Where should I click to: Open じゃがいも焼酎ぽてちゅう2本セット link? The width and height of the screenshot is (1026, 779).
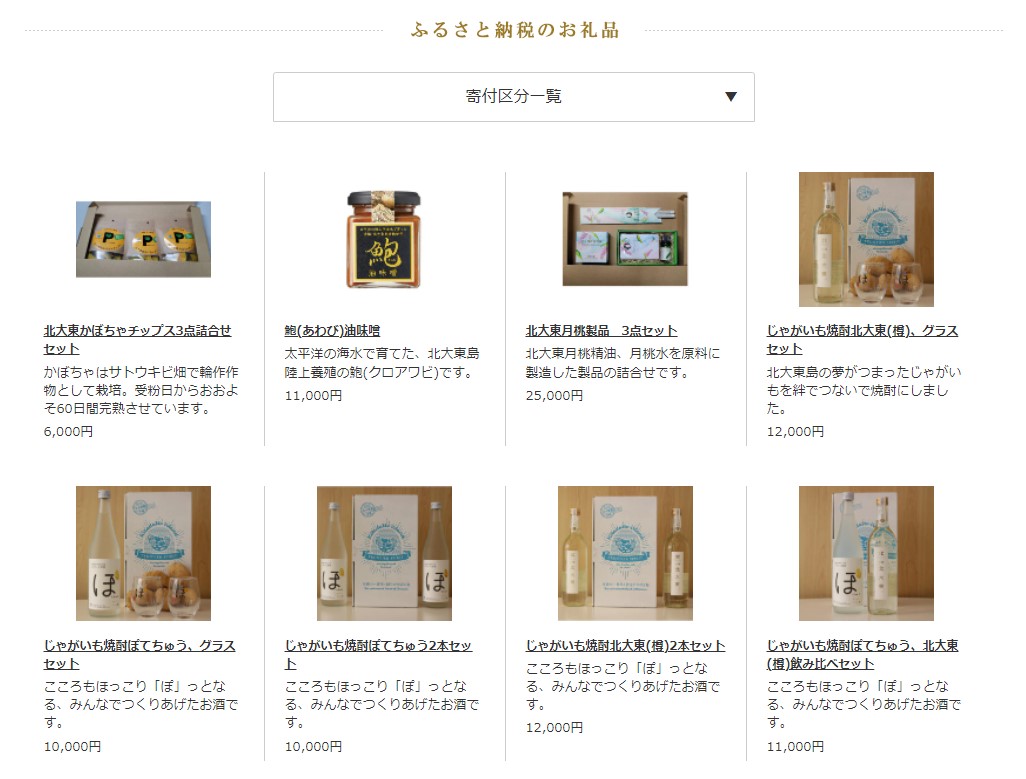[378, 654]
